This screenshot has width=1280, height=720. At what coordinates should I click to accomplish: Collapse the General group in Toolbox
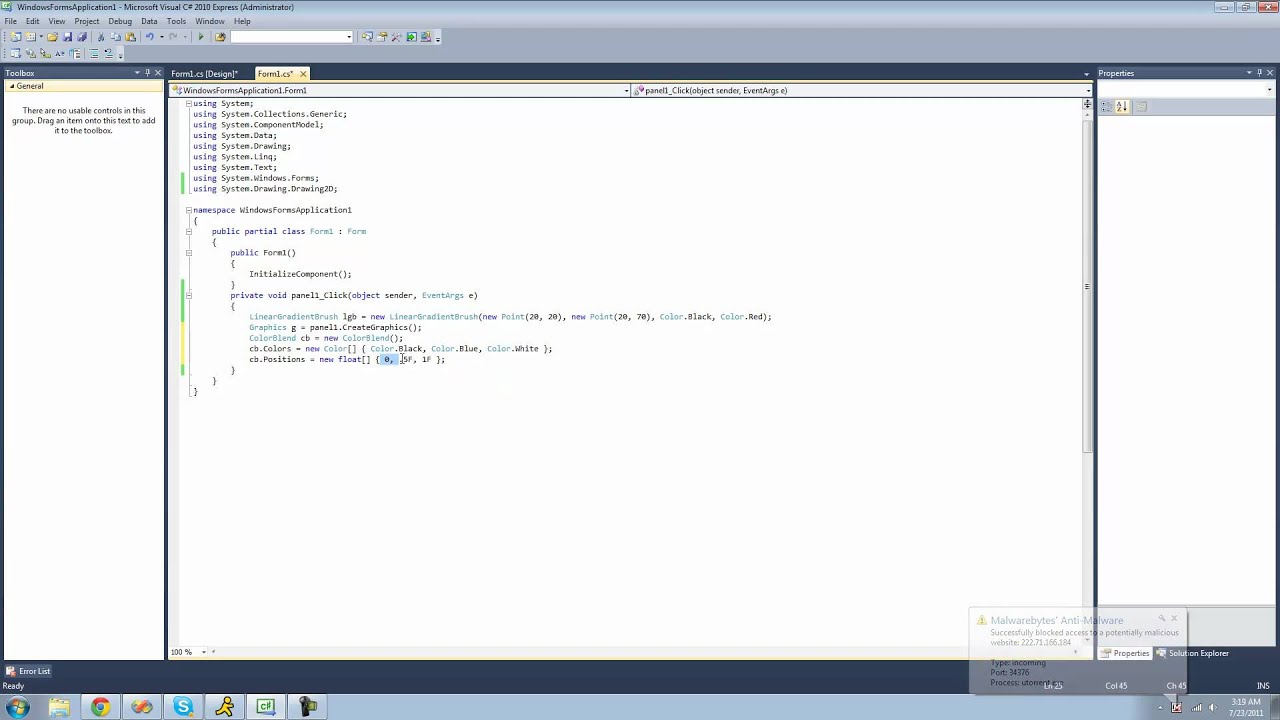click(12, 86)
